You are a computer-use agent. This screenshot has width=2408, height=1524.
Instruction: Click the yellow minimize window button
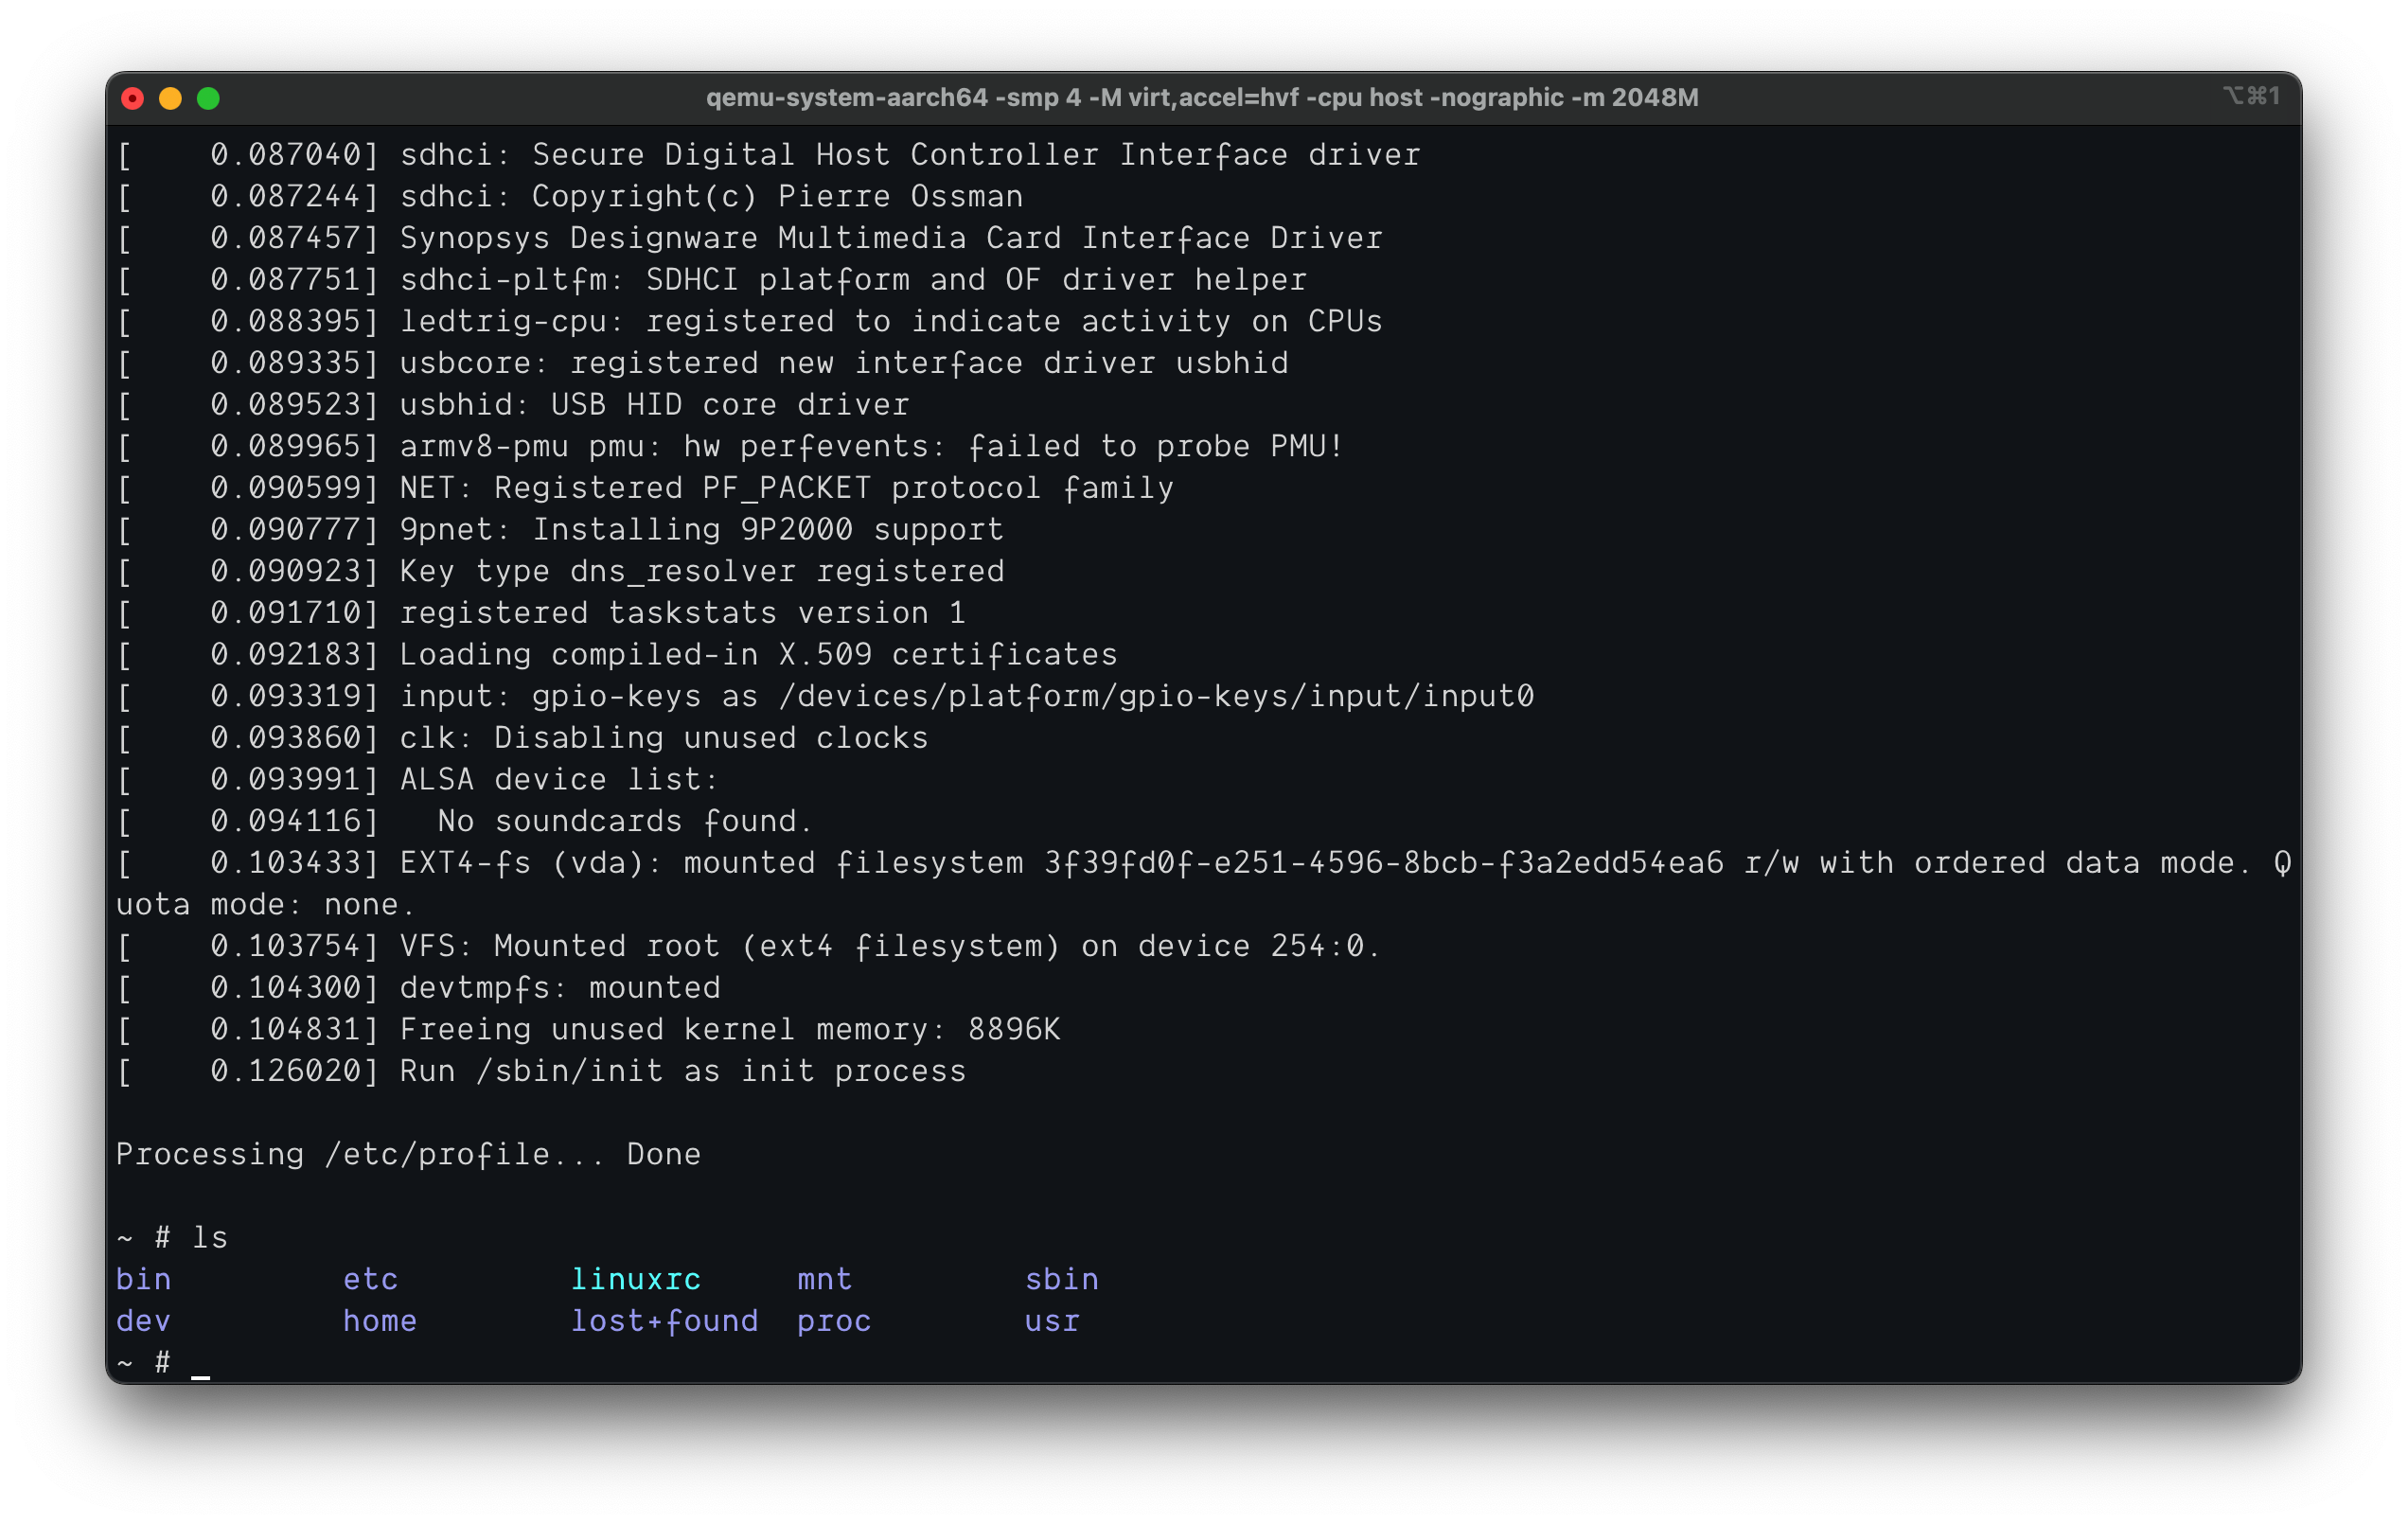(170, 98)
